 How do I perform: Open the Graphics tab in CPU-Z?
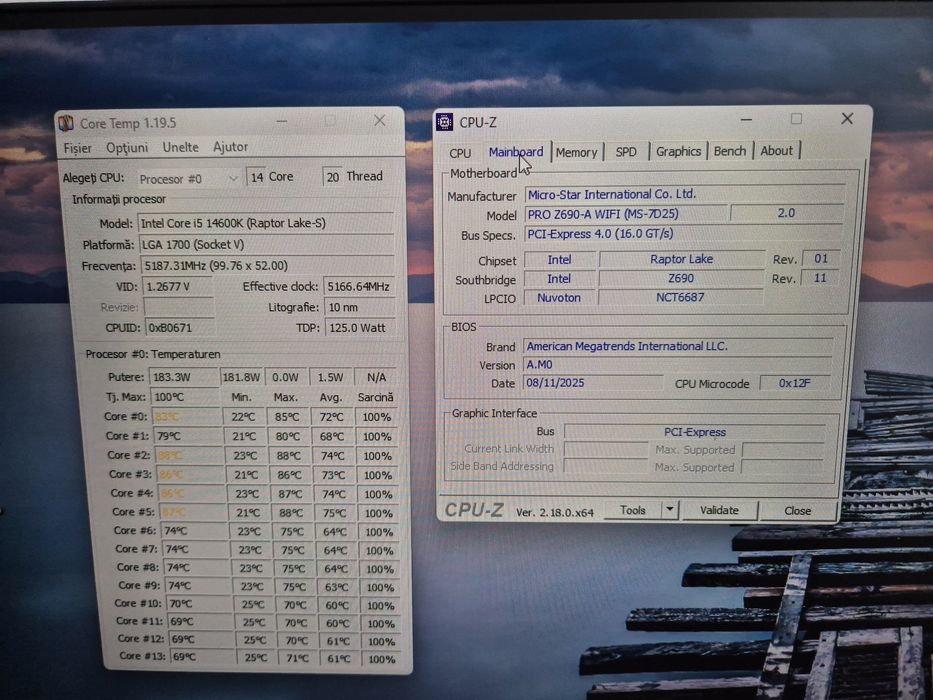(678, 151)
